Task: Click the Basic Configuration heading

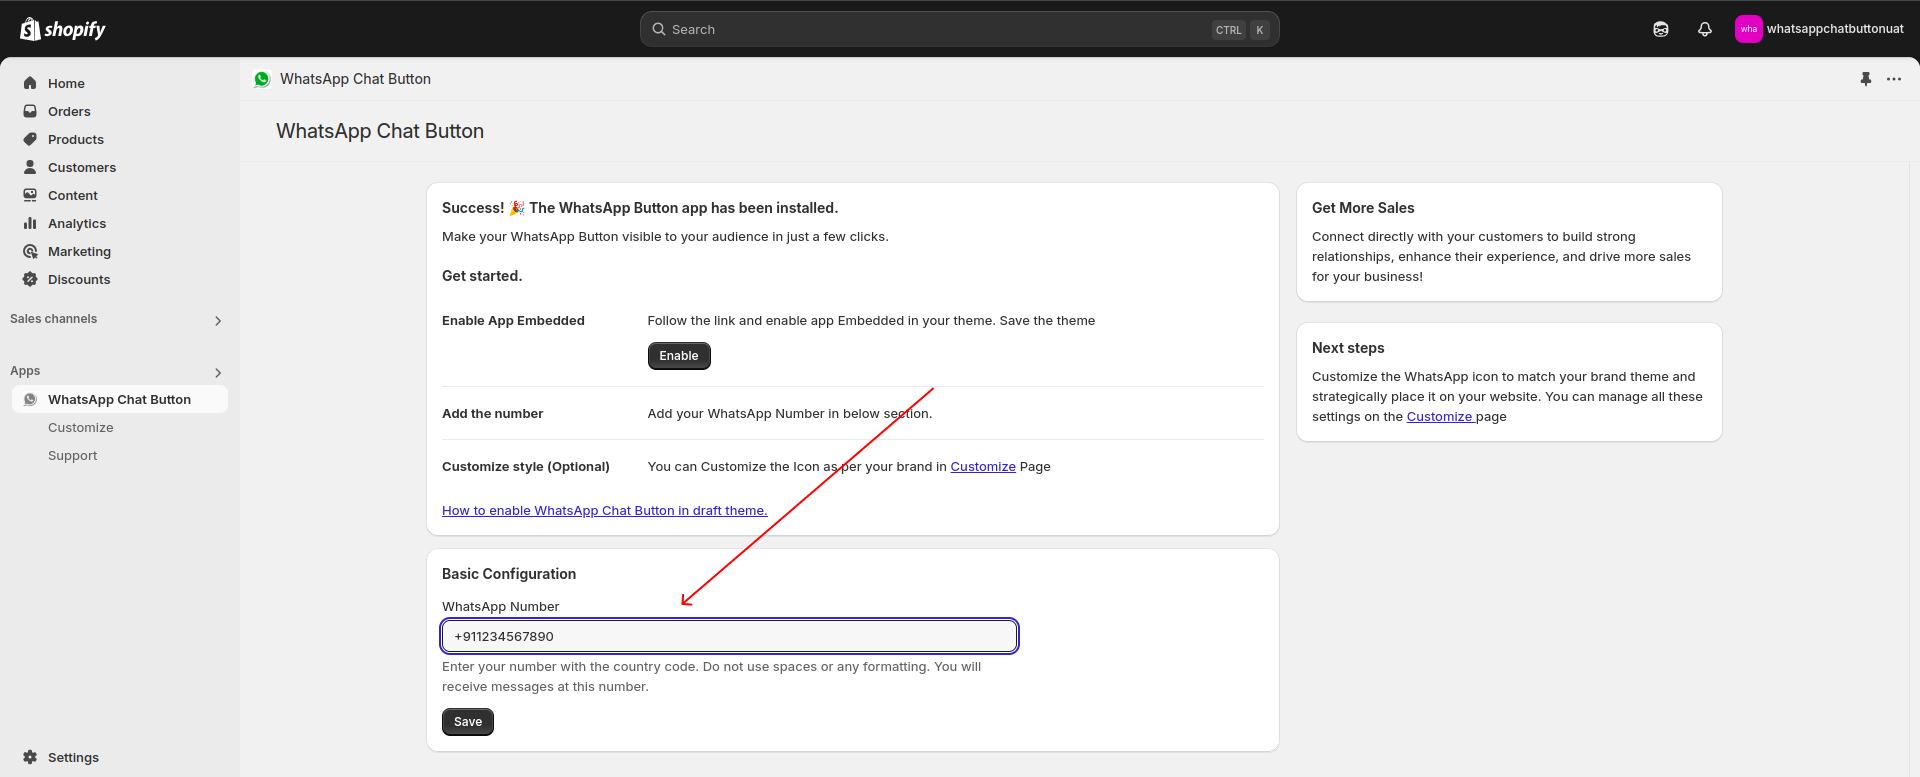Action: pos(509,574)
